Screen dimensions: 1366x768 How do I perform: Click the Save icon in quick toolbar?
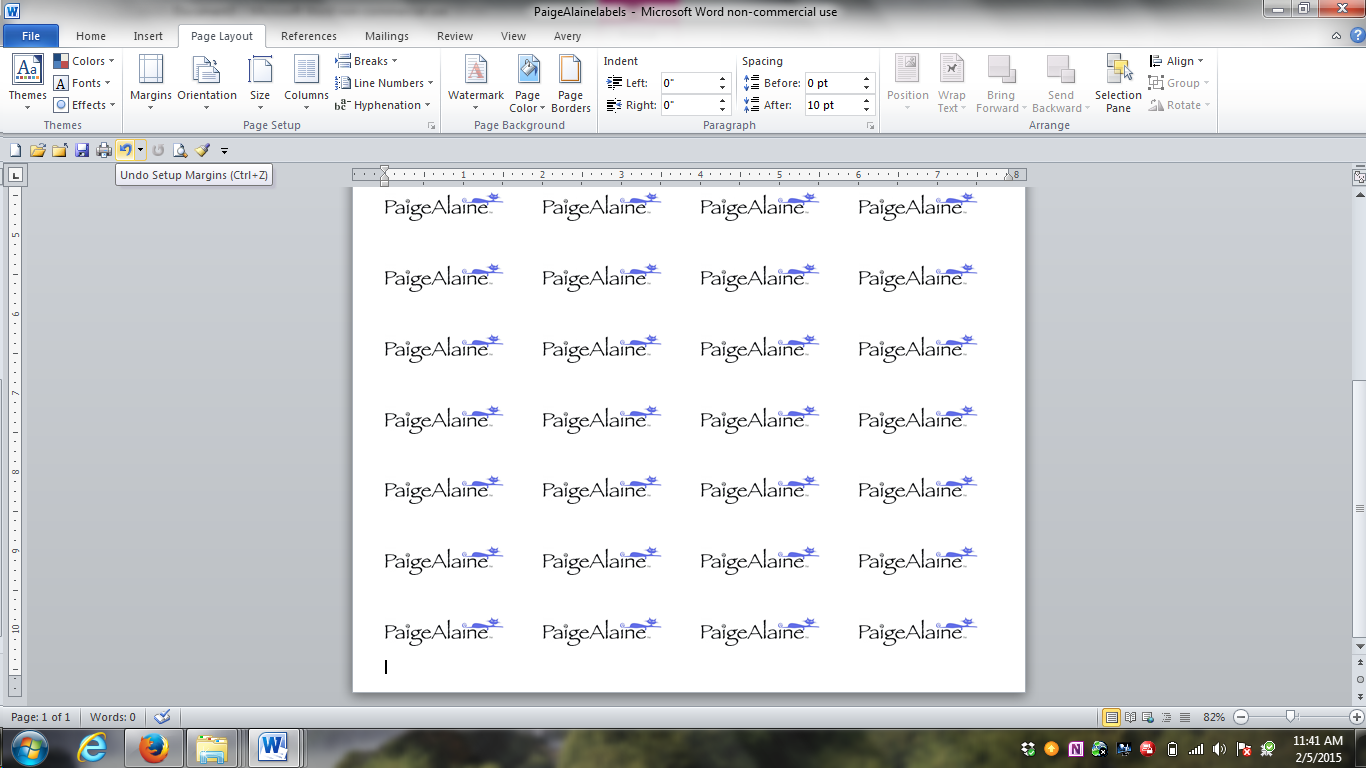click(x=82, y=150)
